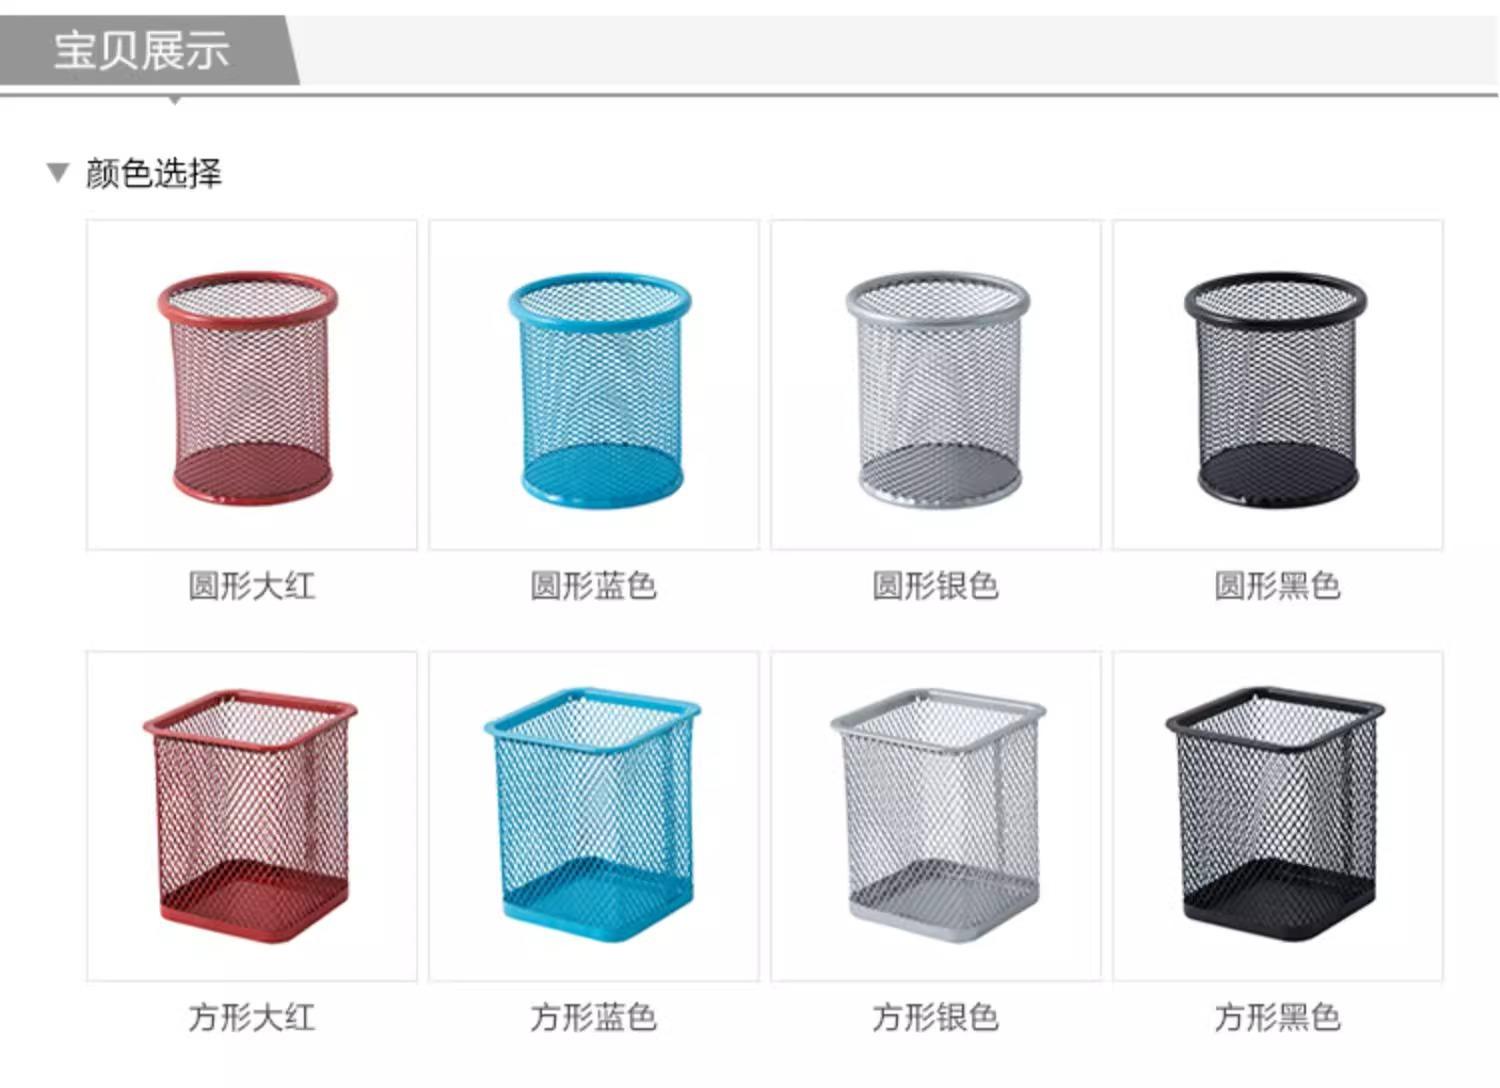Select the round red pen holder image
This screenshot has height=1088, width=1500.
251,385
